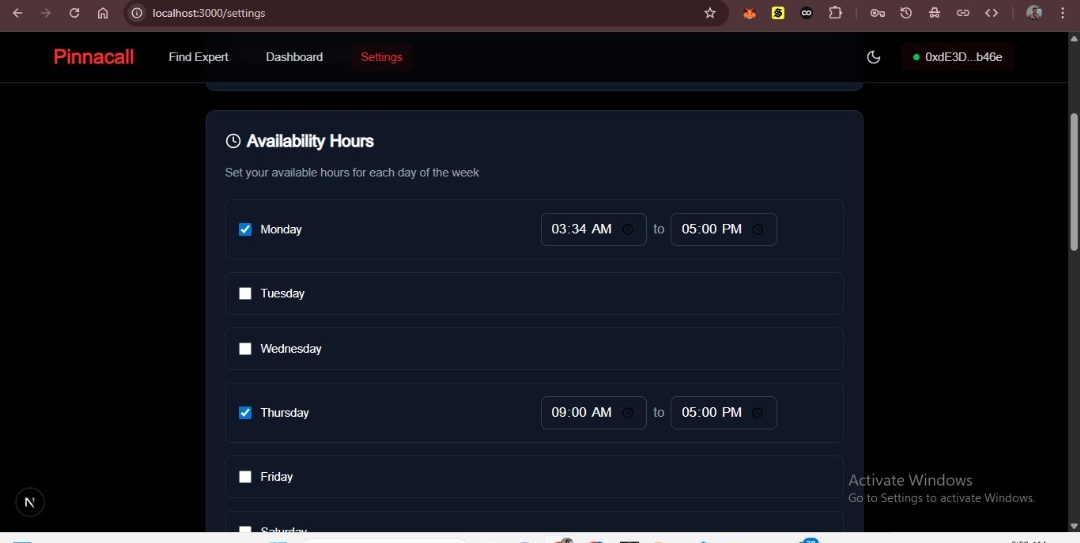Bookmark this page with the star icon
The image size is (1080, 543).
click(710, 13)
